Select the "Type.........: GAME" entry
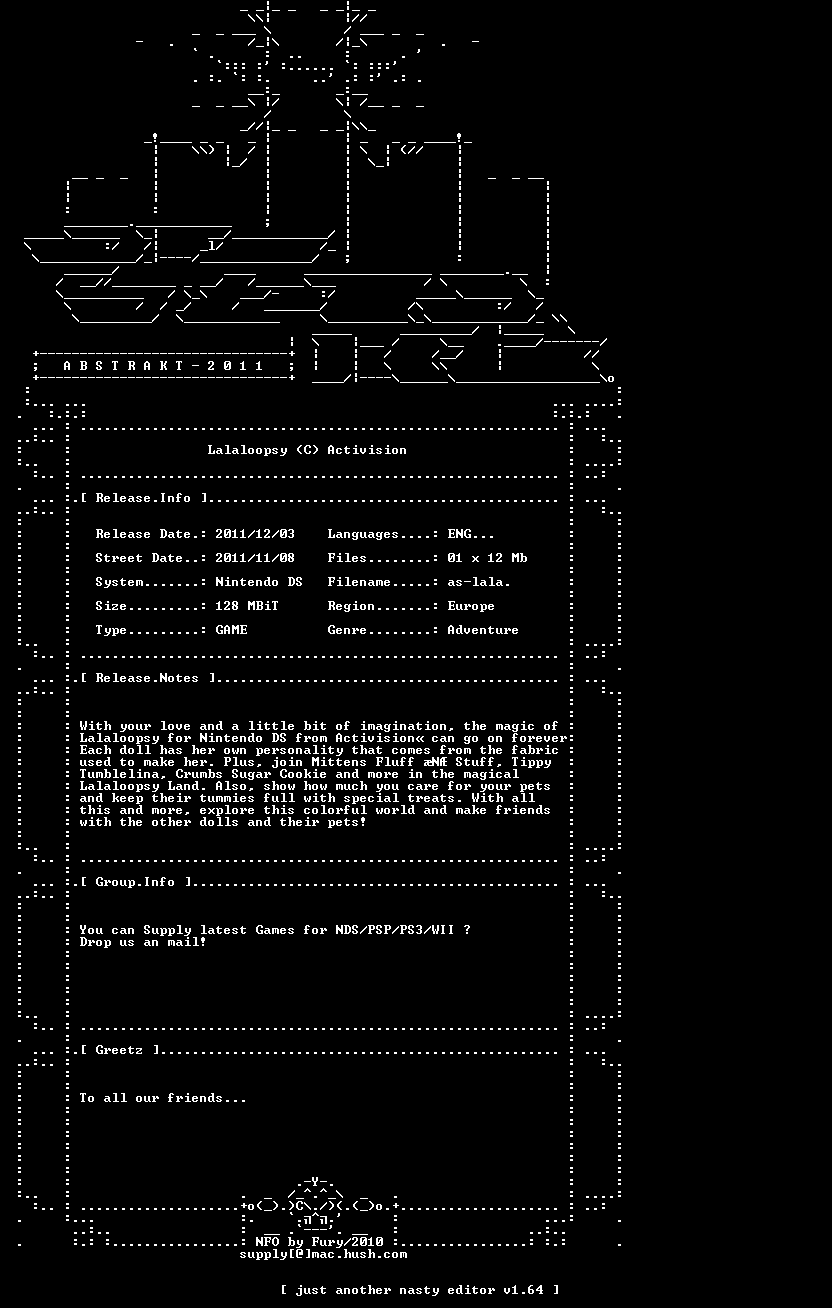832x1308 pixels. click(171, 630)
